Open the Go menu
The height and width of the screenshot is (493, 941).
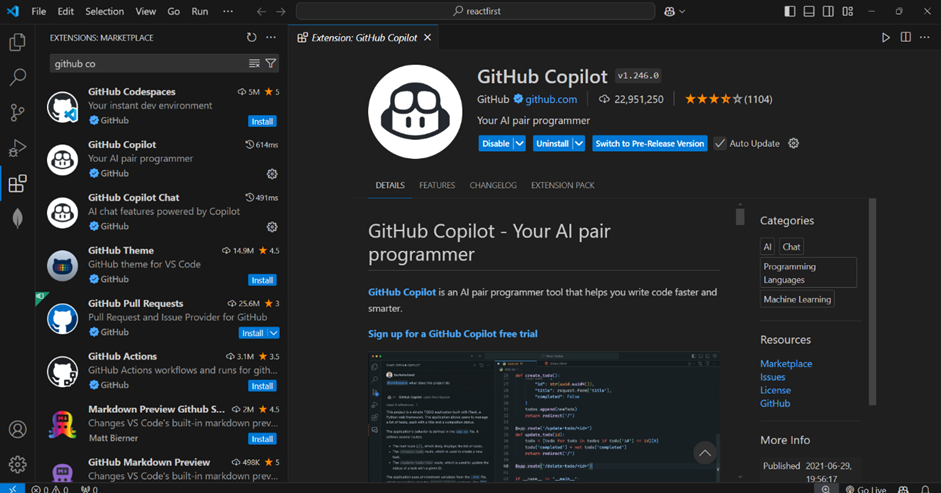(173, 11)
